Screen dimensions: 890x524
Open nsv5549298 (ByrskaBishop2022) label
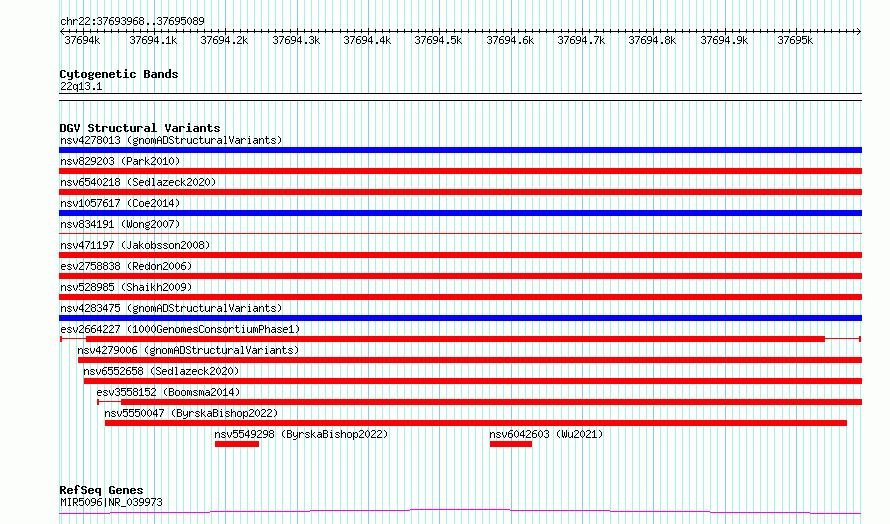point(301,434)
